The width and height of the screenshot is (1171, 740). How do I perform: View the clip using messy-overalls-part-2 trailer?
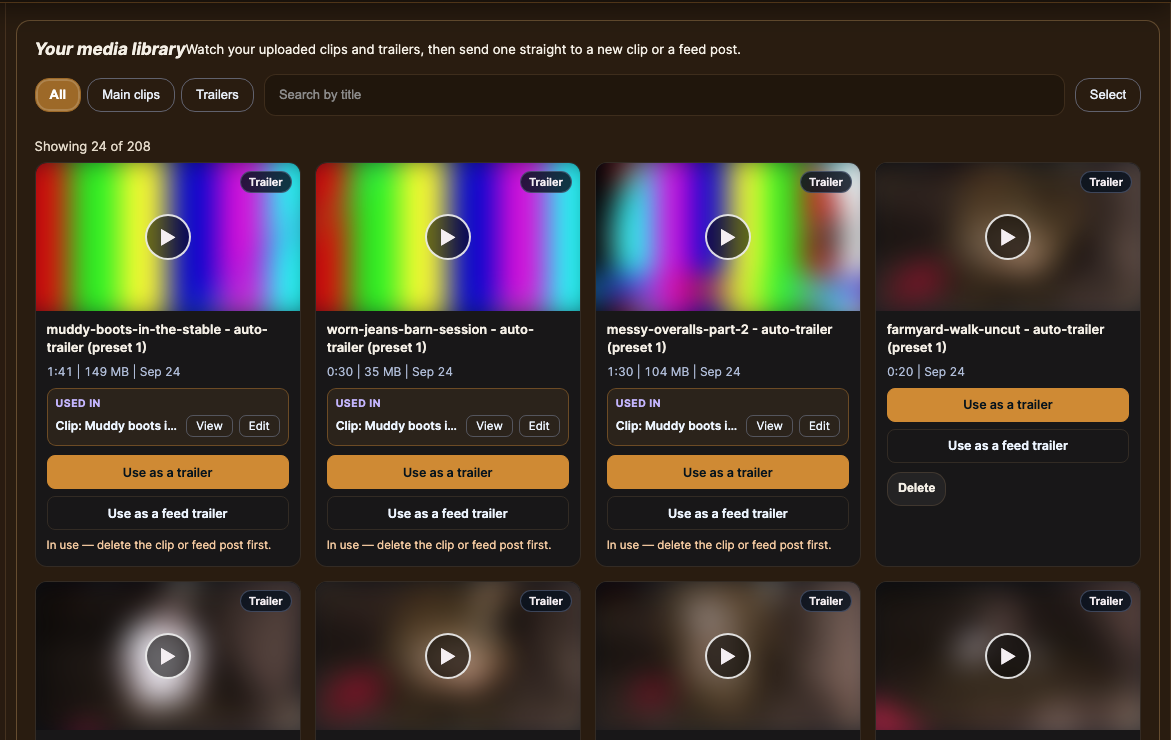(x=769, y=426)
